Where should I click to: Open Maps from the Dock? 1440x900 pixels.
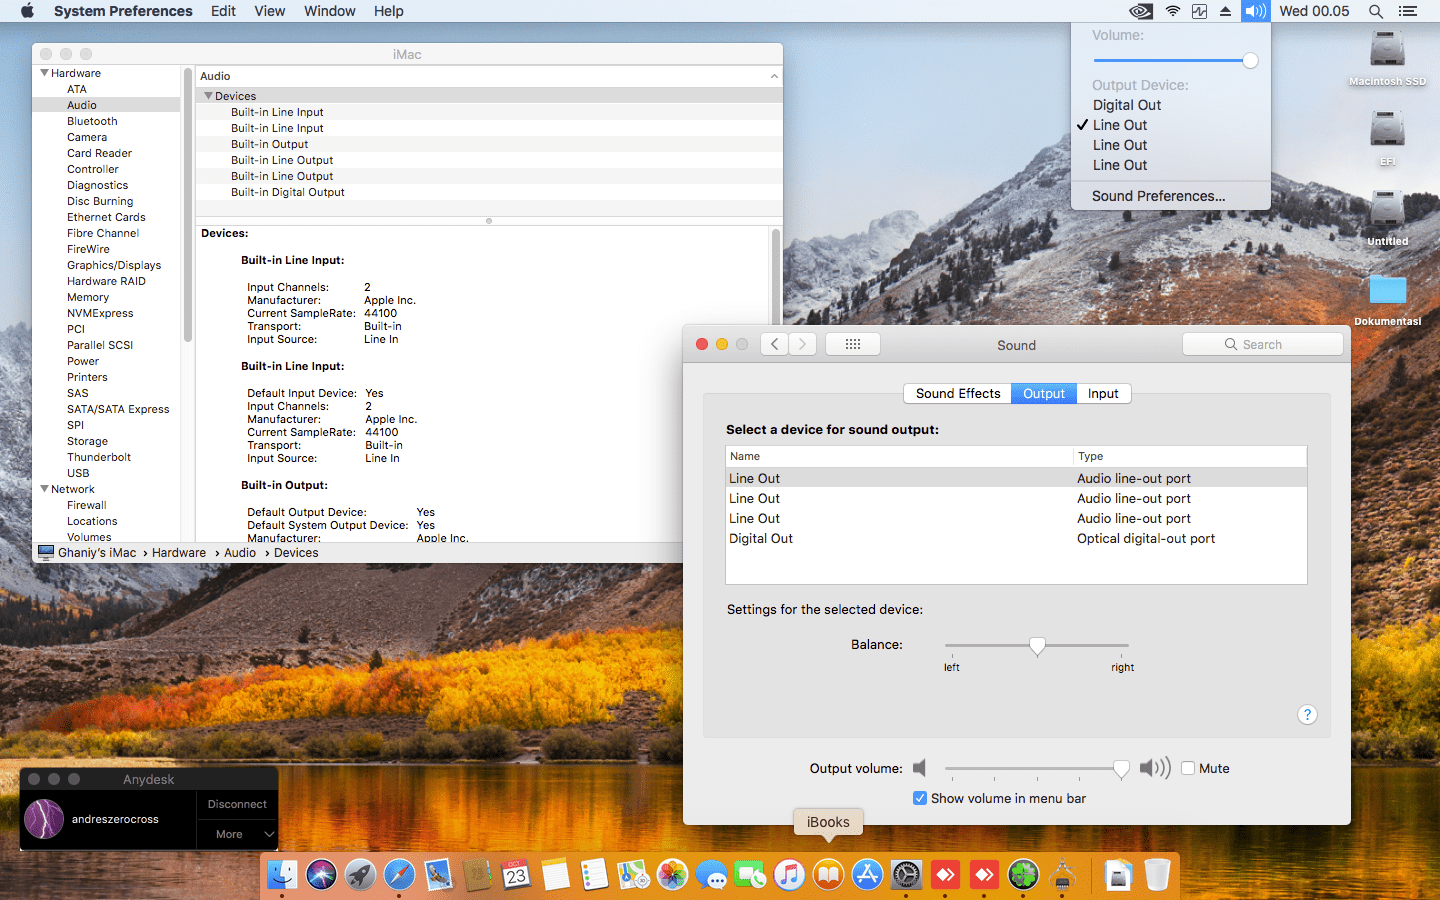click(x=632, y=875)
